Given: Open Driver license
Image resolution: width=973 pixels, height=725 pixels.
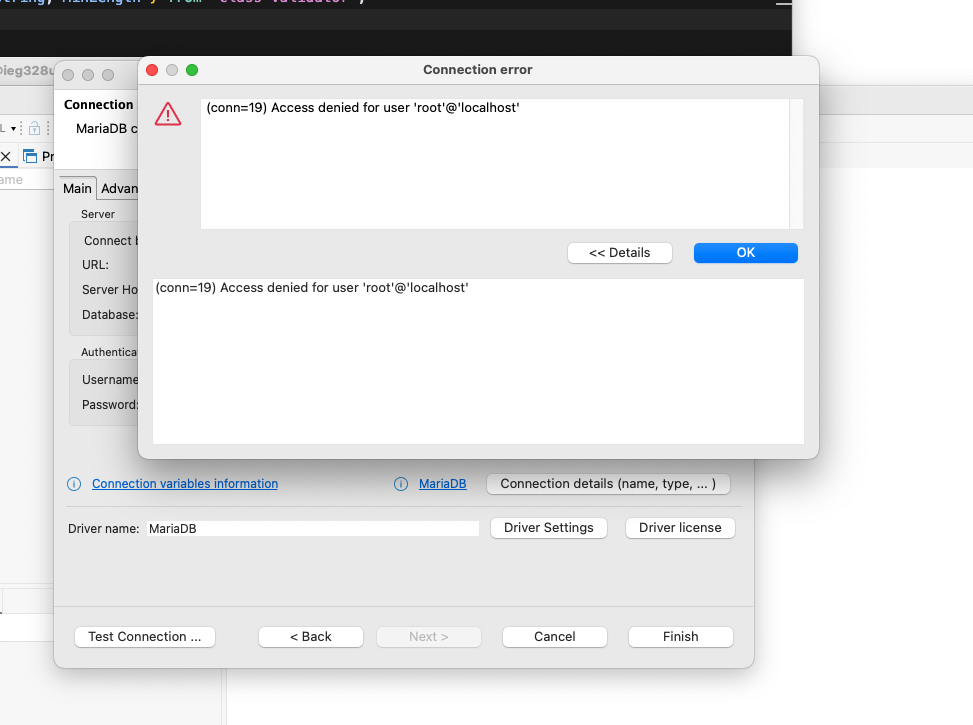Looking at the screenshot, I should (x=680, y=528).
